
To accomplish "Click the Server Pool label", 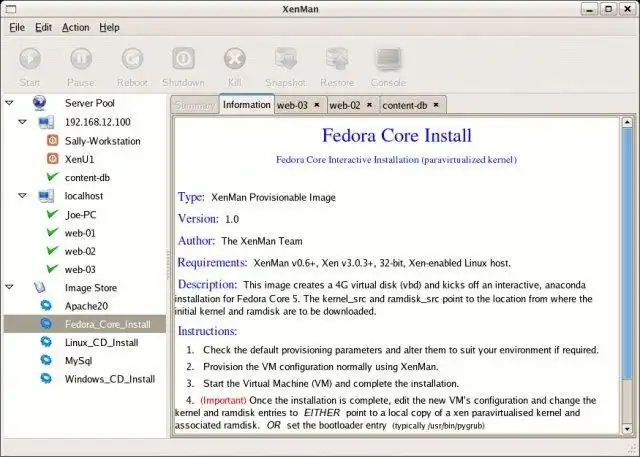I will coord(89,103).
